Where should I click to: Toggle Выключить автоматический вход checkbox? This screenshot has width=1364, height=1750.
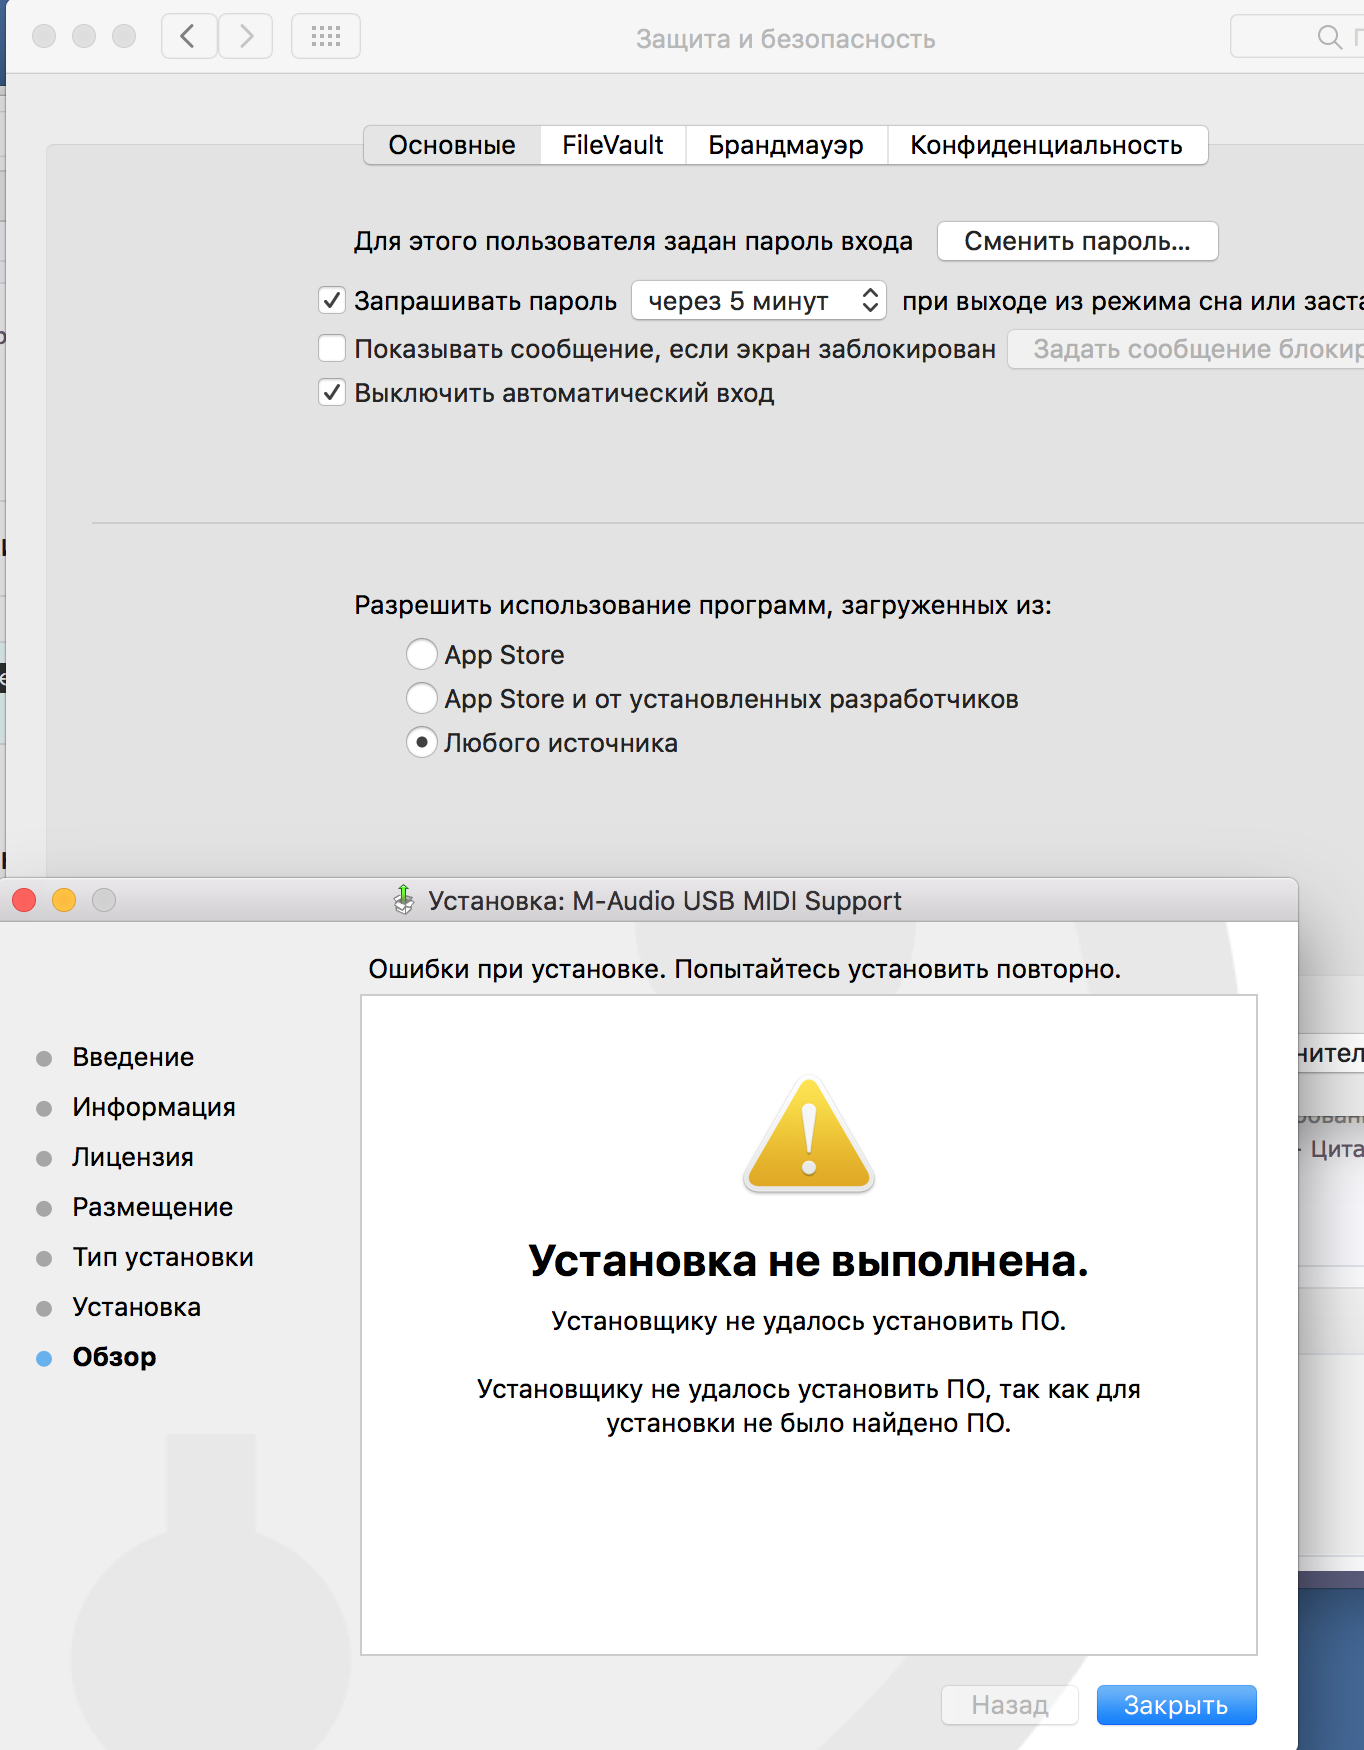(x=332, y=392)
